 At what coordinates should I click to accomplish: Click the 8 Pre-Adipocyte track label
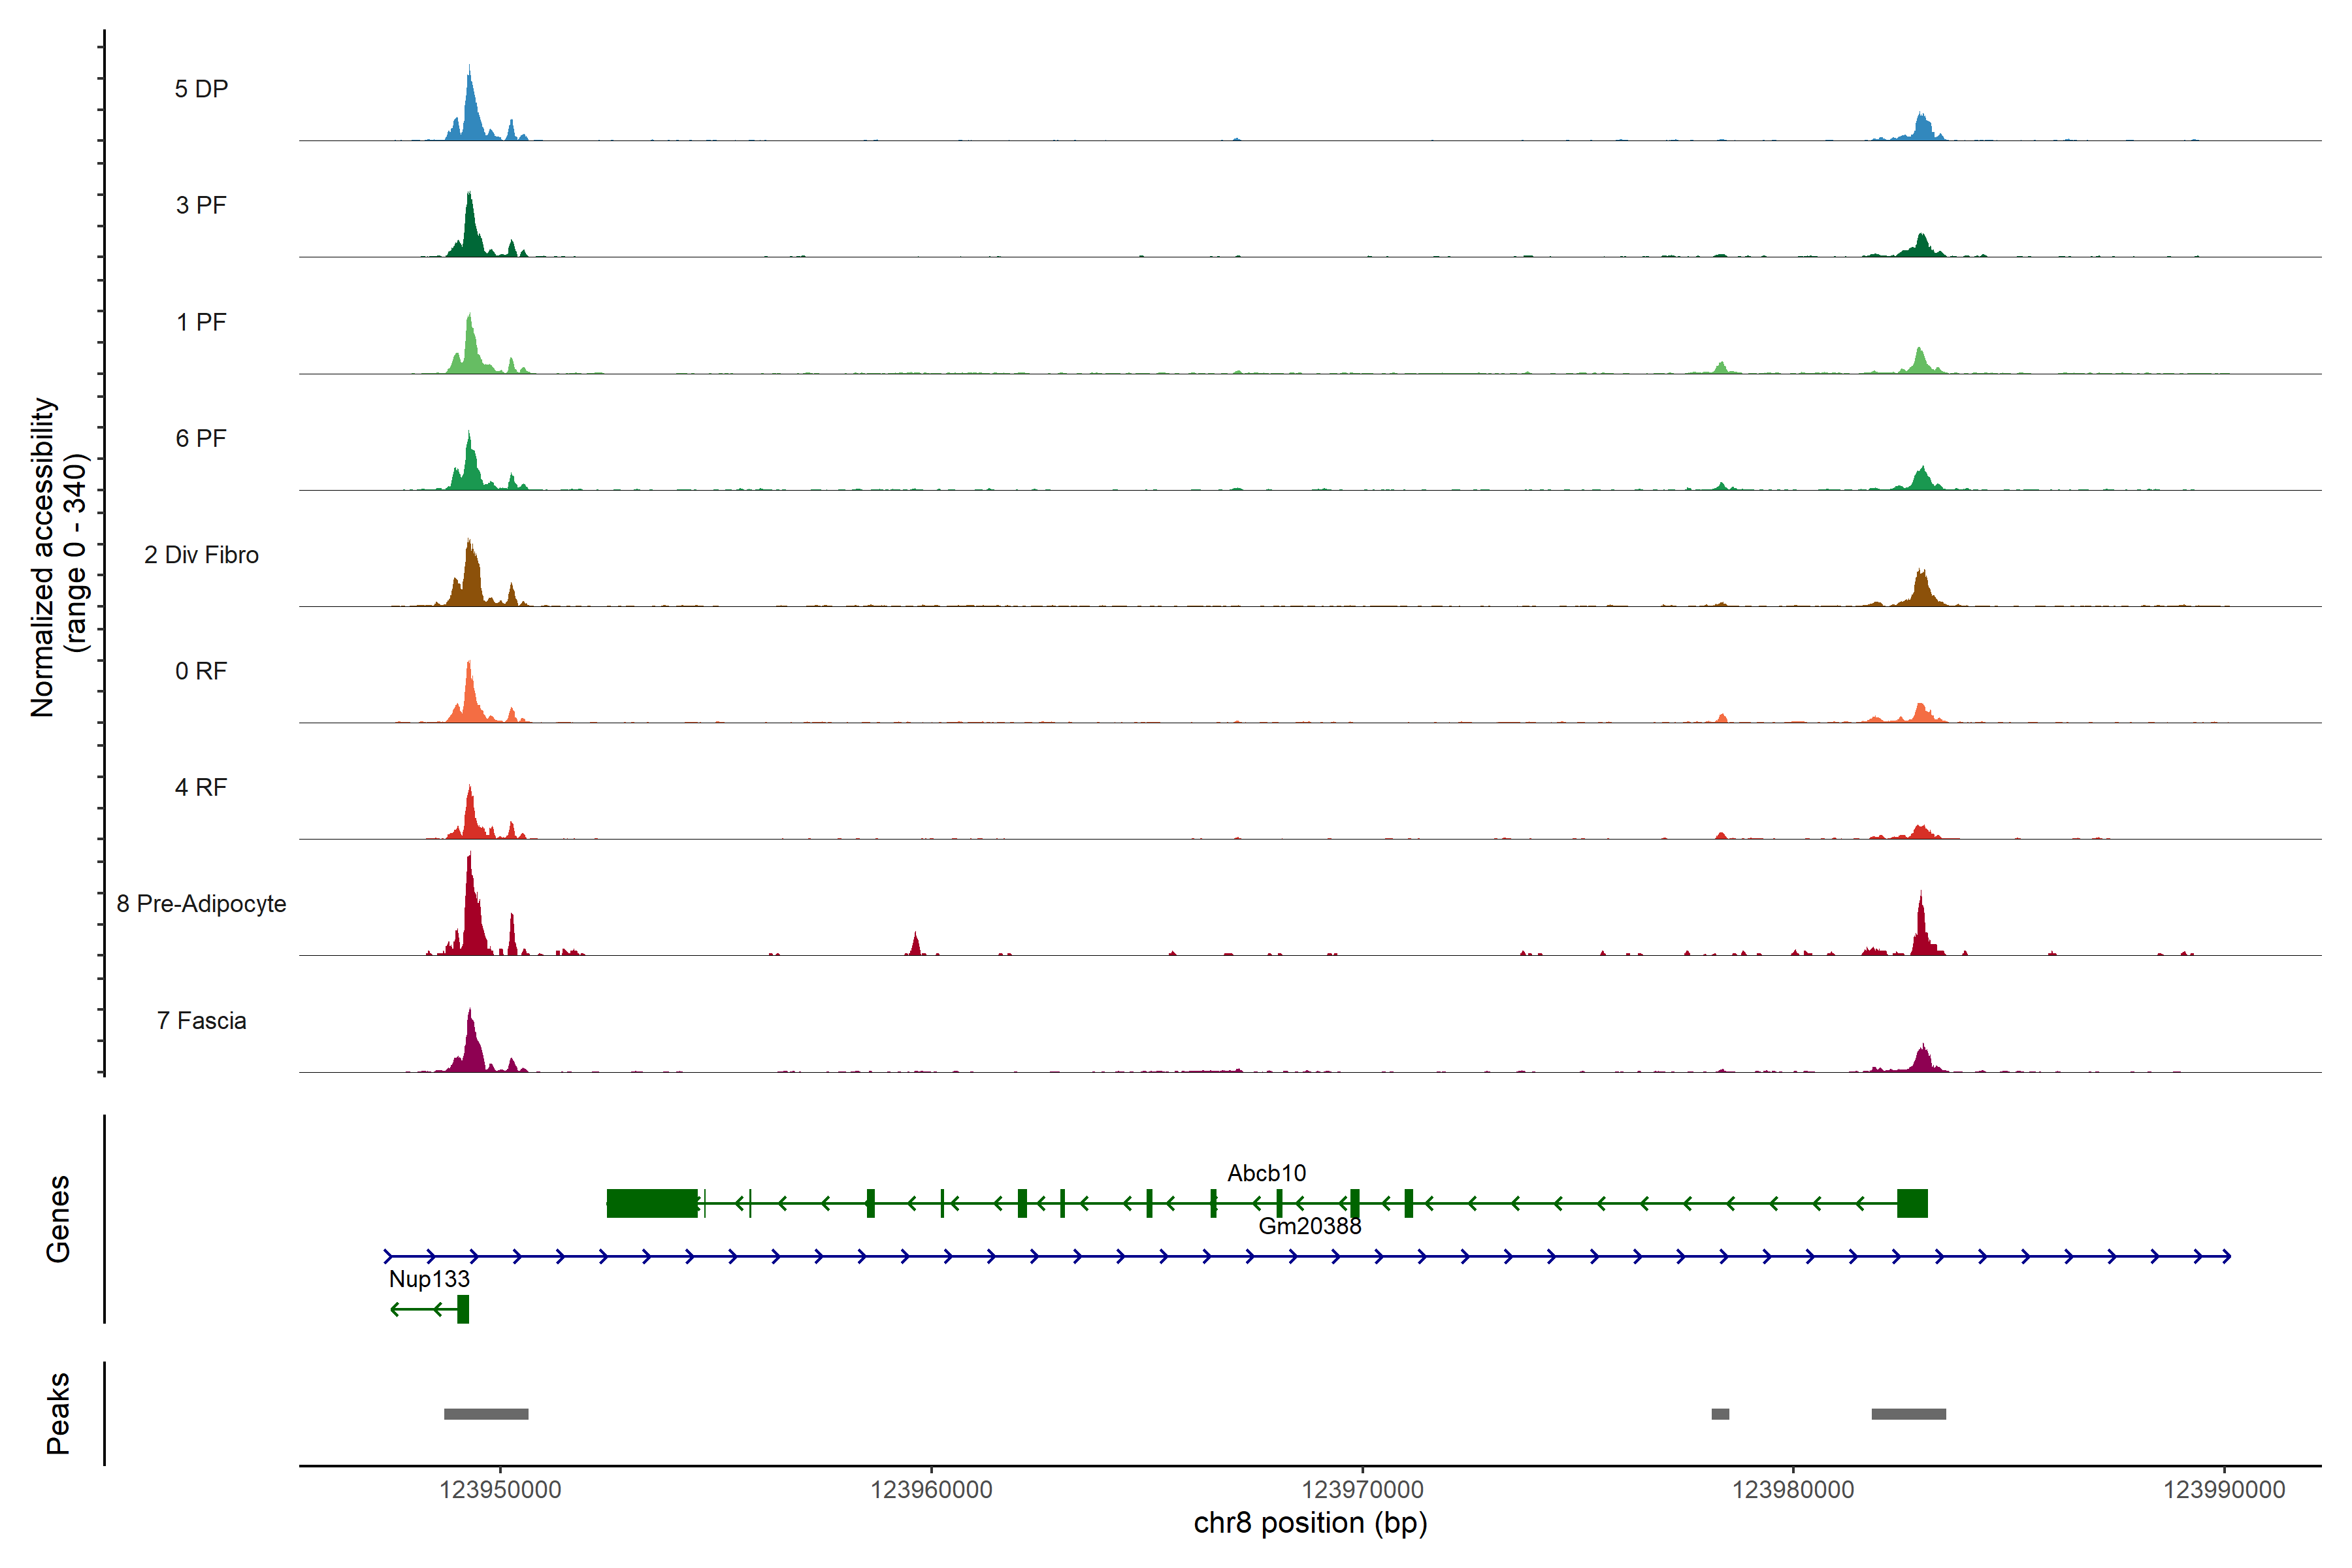coord(201,904)
